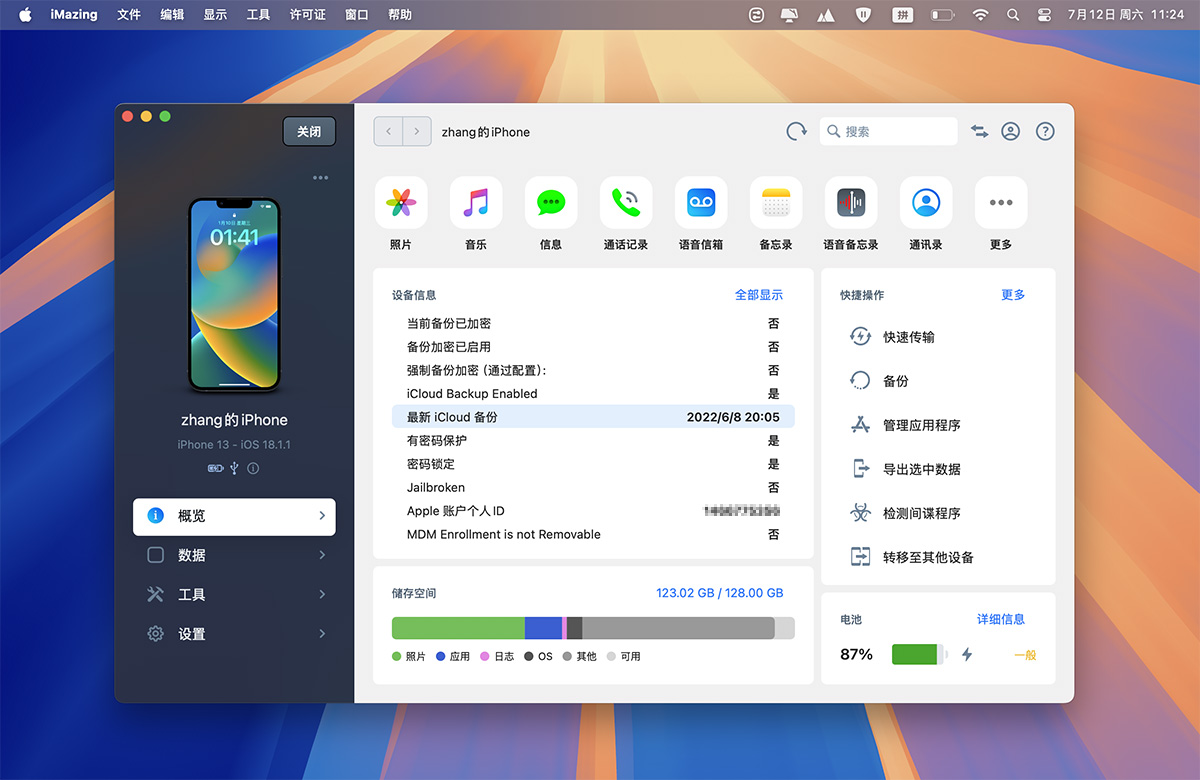
Task: Open the 显示 menu
Action: pyautogui.click(x=215, y=15)
